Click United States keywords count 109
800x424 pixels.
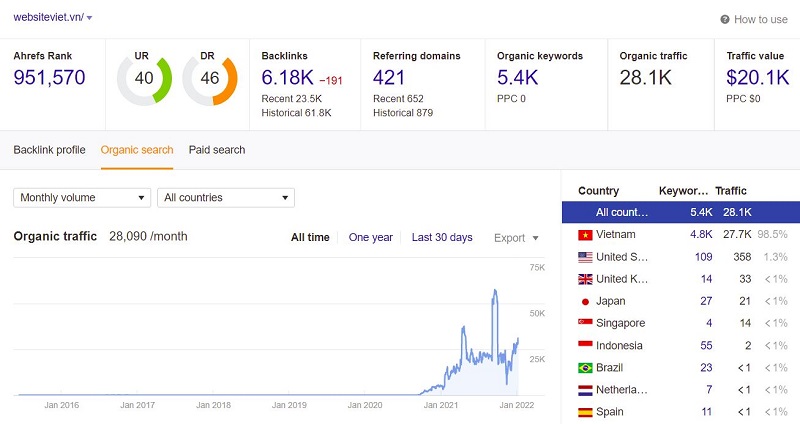point(704,257)
